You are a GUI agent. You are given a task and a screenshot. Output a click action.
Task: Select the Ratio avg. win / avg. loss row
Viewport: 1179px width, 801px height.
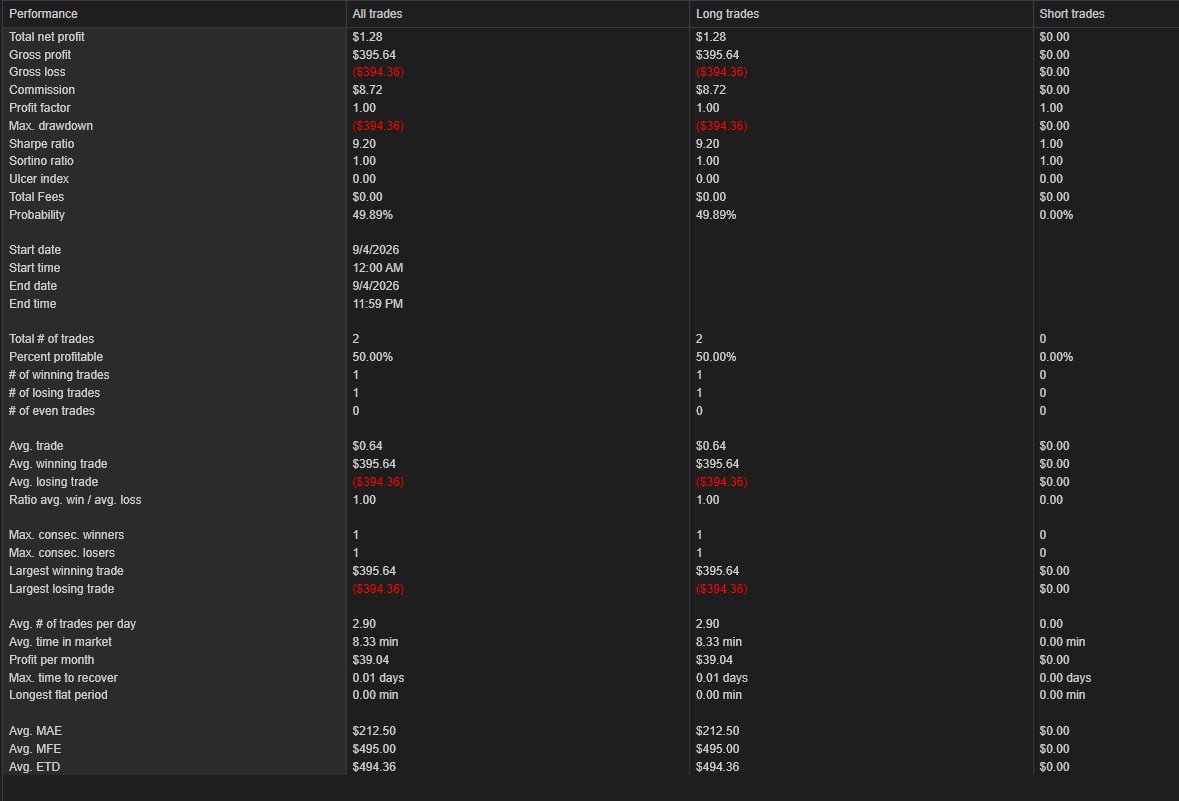[x=590, y=500]
